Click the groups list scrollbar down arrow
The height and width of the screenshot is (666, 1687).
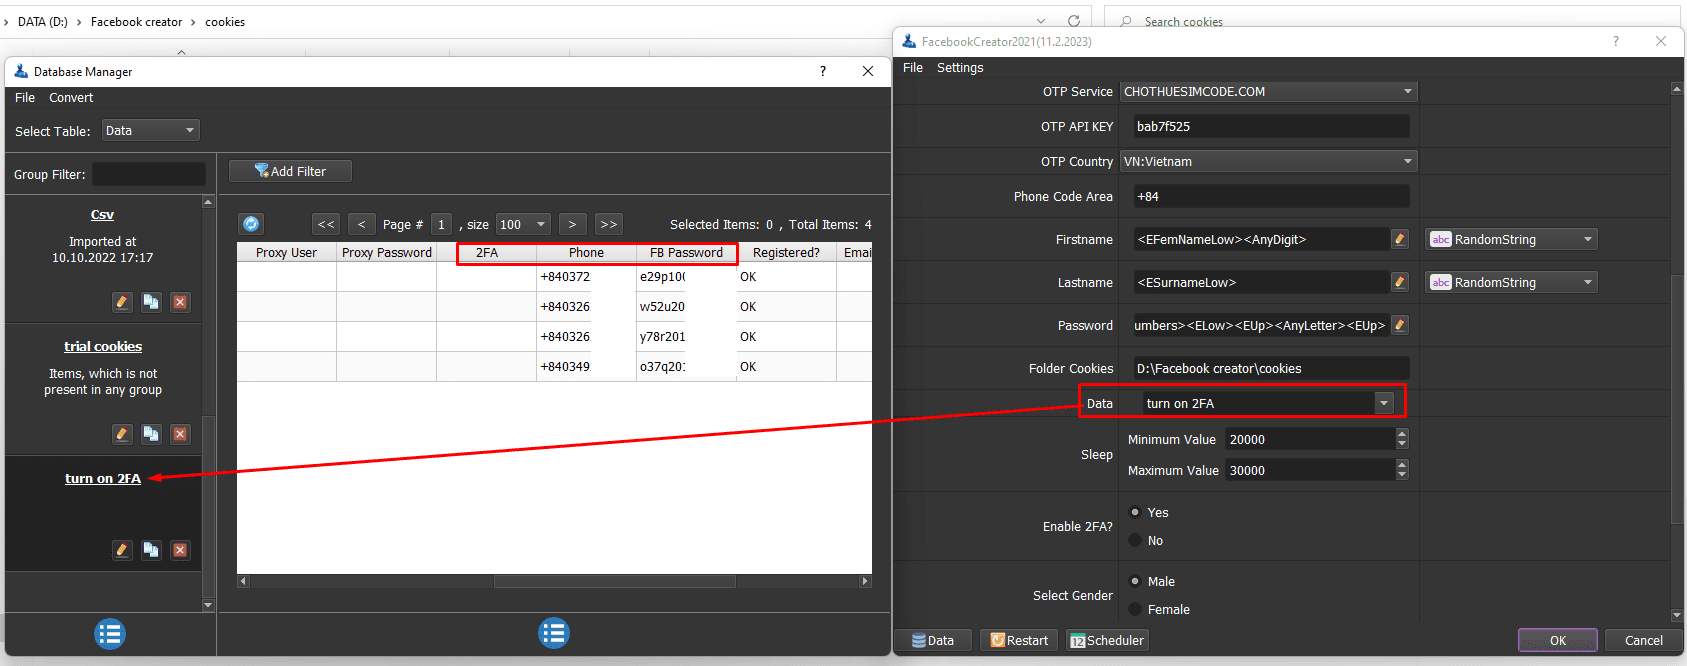pyautogui.click(x=208, y=604)
